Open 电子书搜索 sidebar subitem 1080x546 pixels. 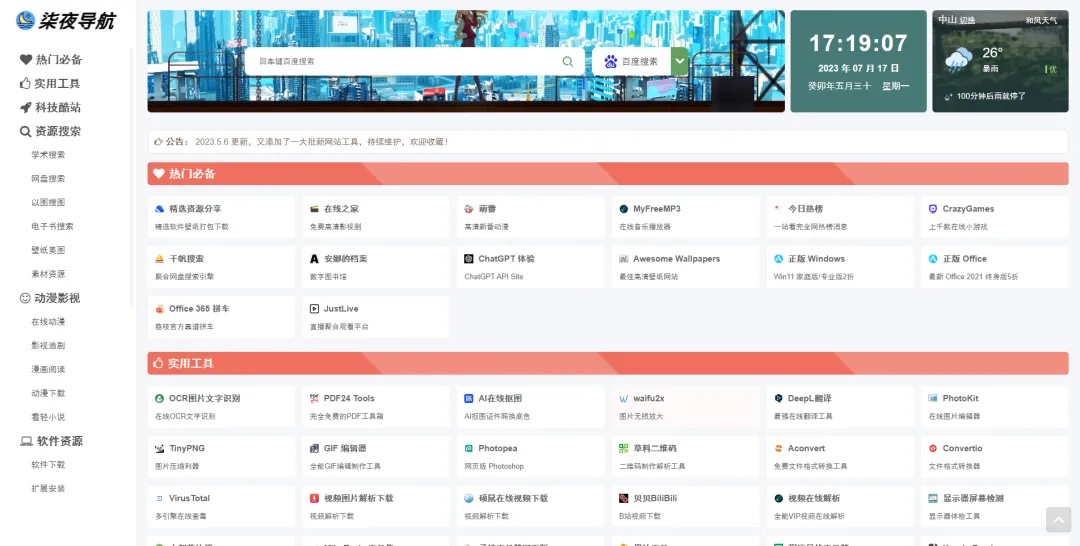[x=52, y=227]
